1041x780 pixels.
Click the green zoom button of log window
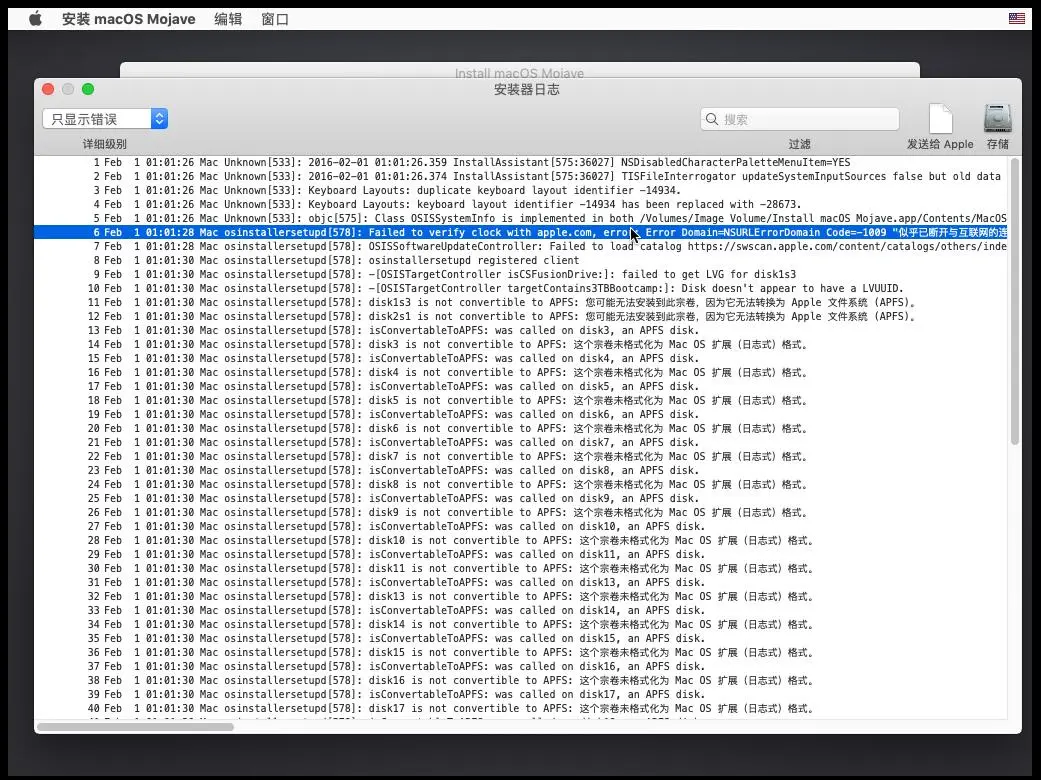click(x=88, y=89)
